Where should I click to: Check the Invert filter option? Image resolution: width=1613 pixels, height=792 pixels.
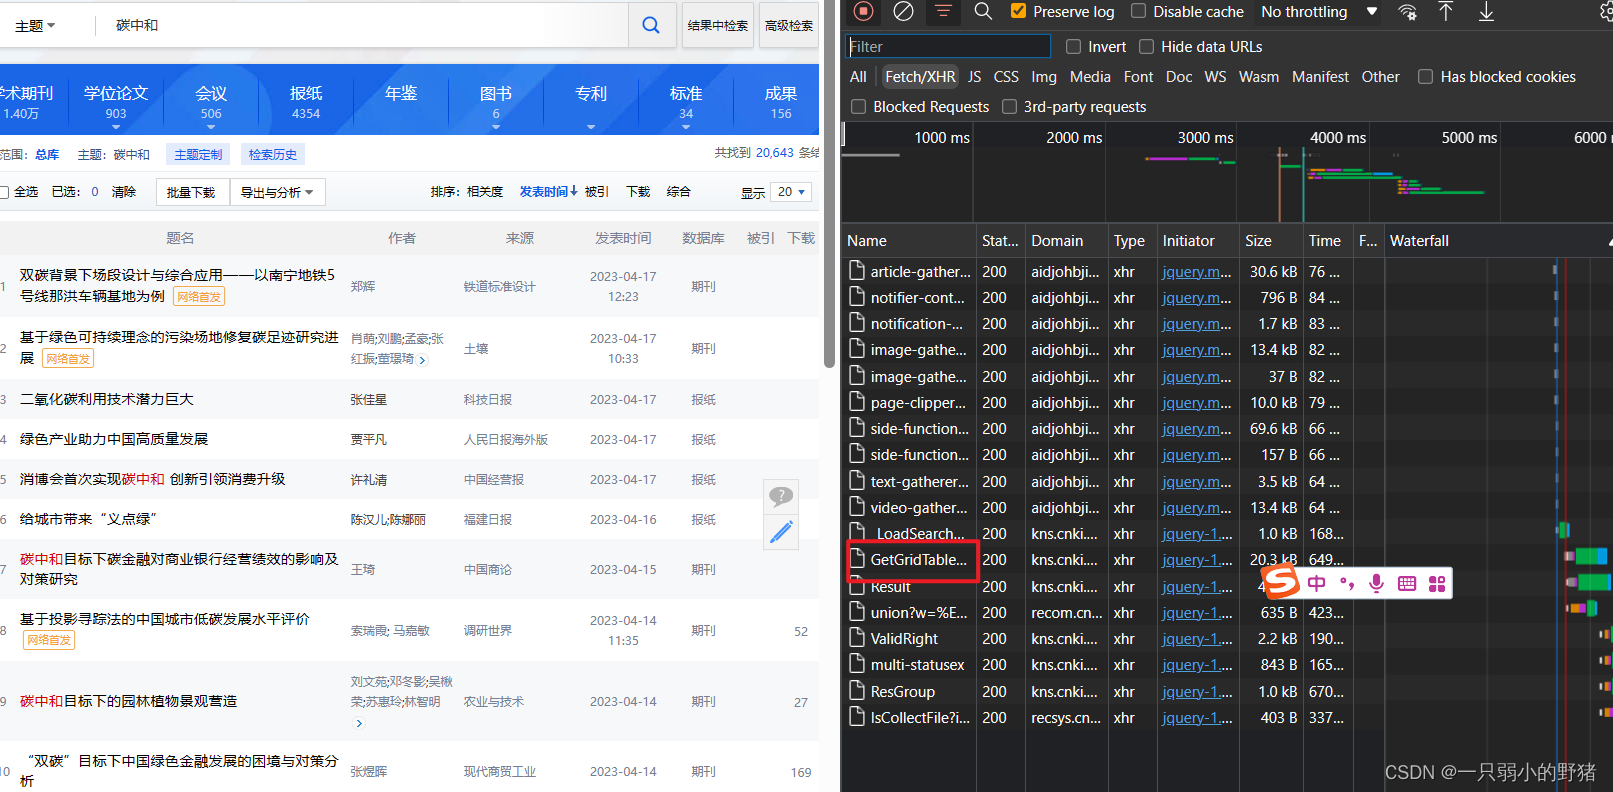tap(1073, 46)
